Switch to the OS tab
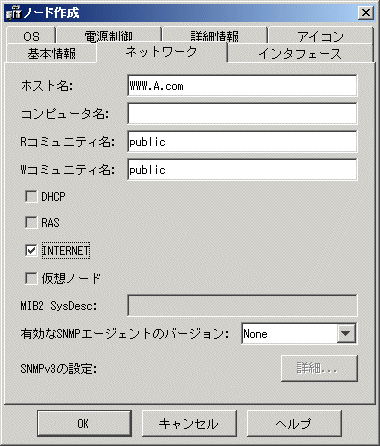This screenshot has height=446, width=380. 31,35
